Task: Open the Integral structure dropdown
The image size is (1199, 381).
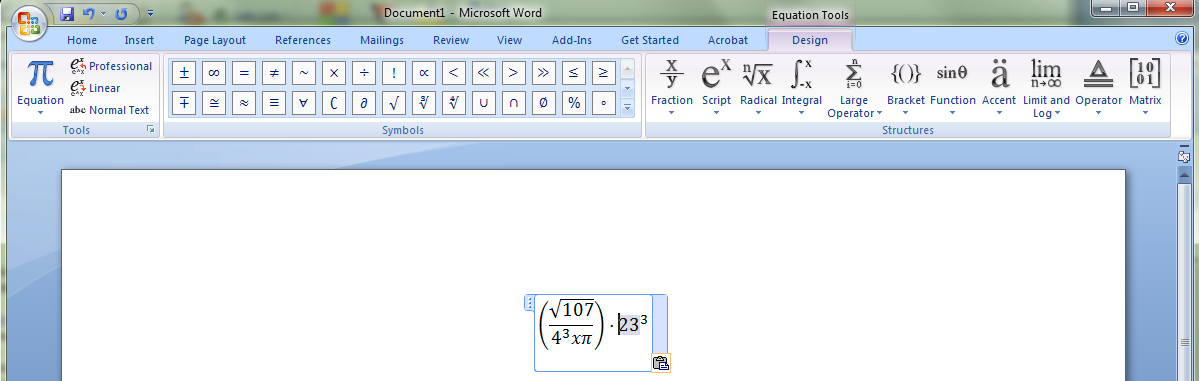Action: coord(801,89)
